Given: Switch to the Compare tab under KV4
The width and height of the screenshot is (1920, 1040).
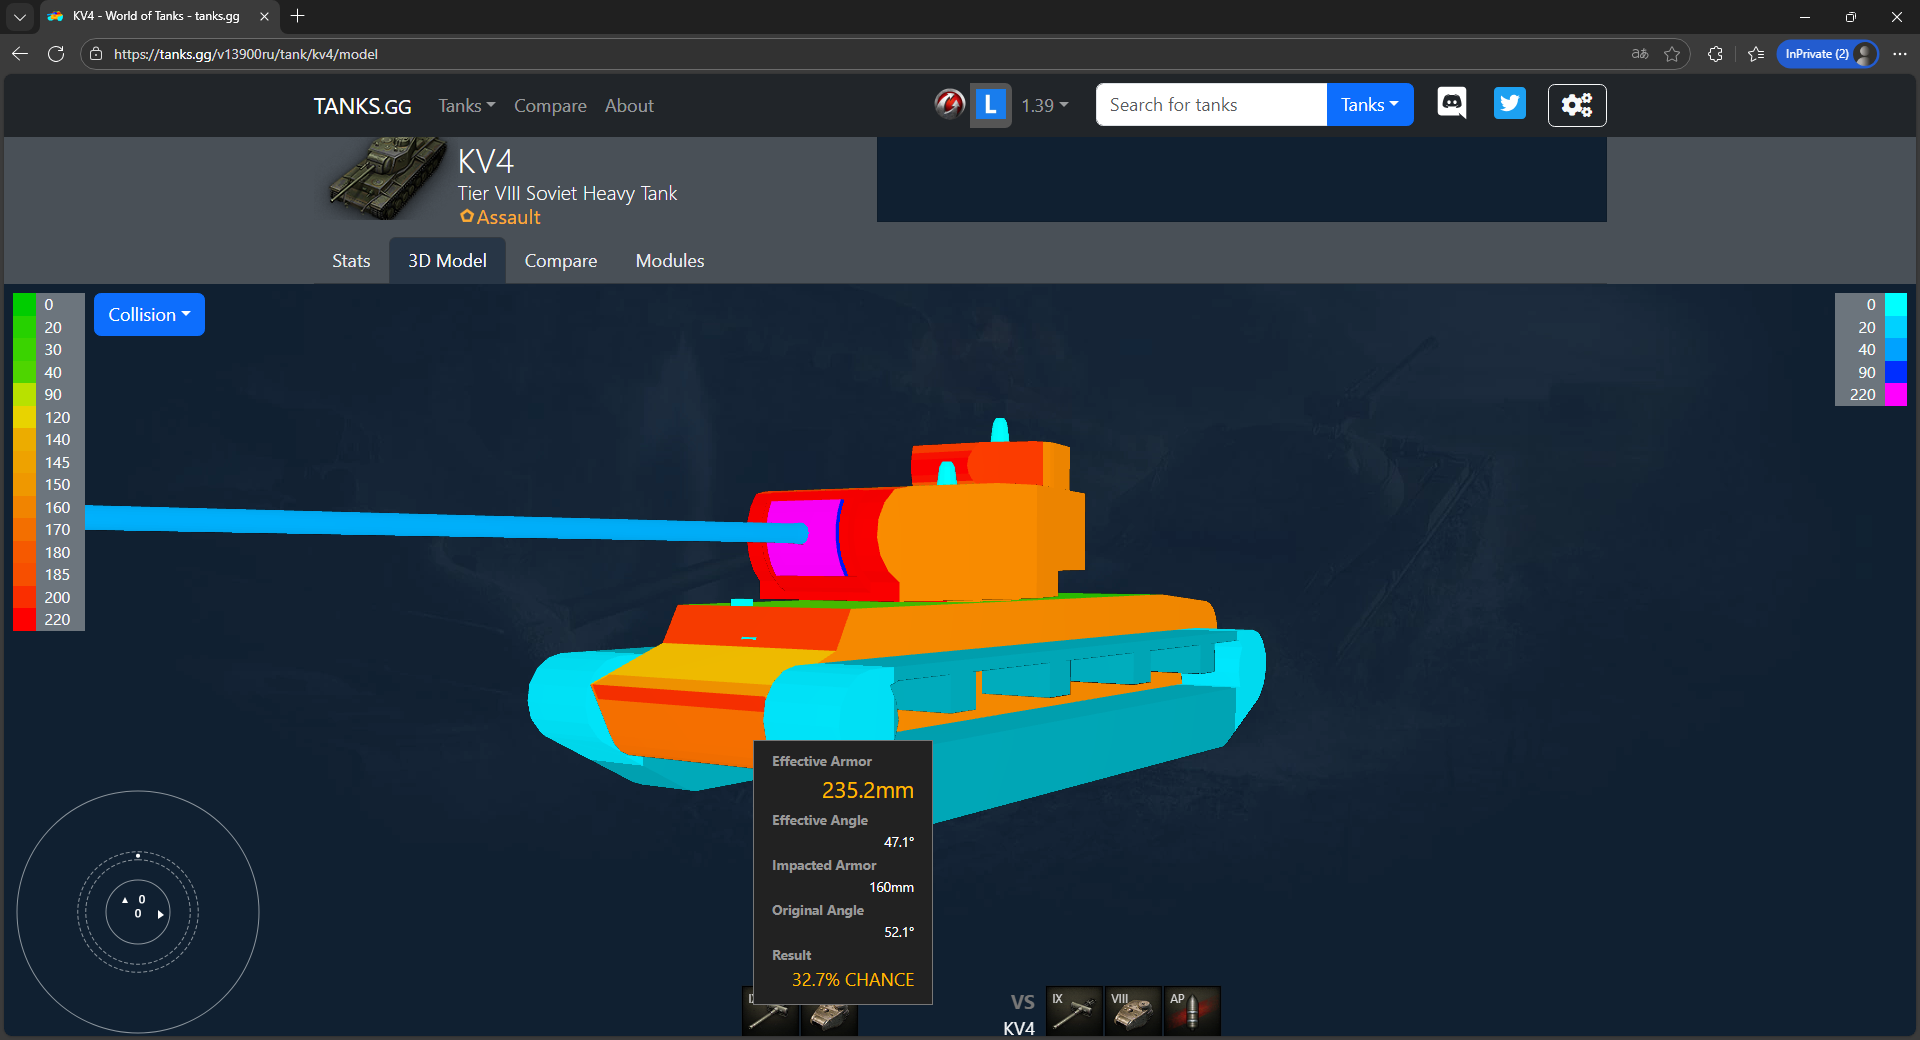Looking at the screenshot, I should coord(561,261).
